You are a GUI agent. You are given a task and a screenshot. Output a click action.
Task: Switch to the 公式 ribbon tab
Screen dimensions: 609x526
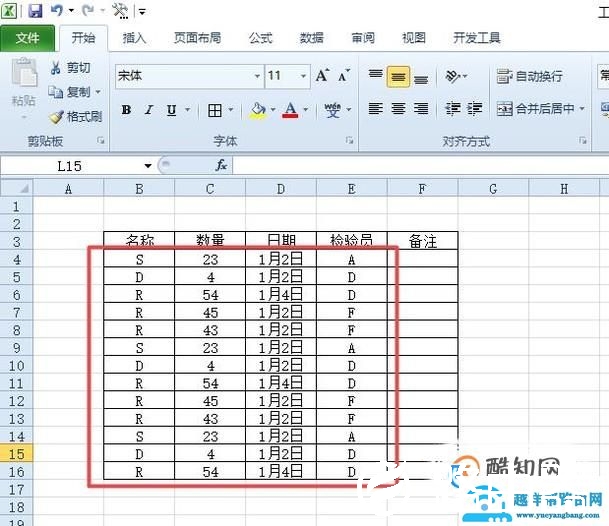tap(261, 38)
